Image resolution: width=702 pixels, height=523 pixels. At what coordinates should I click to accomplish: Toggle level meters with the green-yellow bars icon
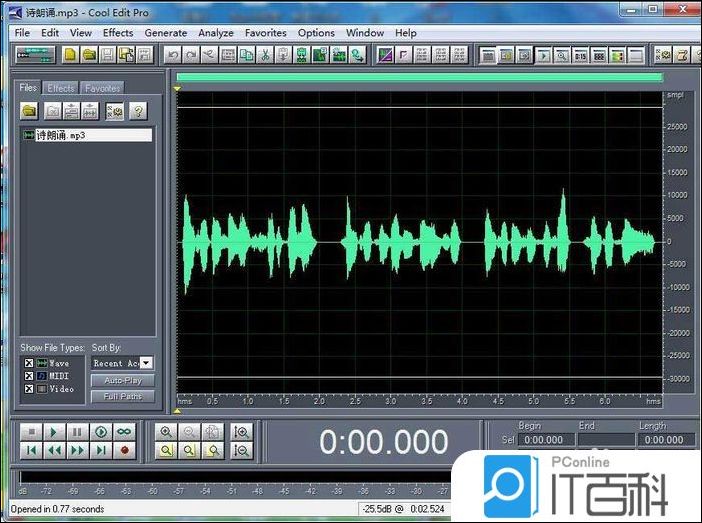click(617, 56)
